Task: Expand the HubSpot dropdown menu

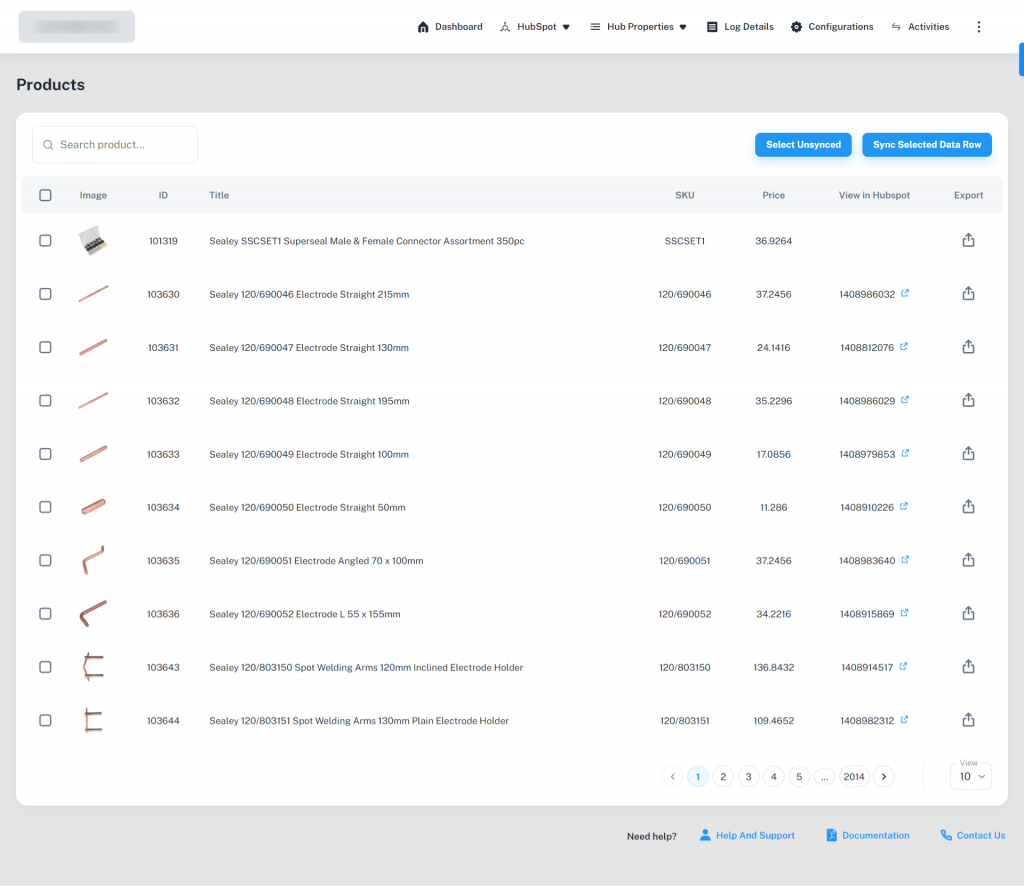Action: coord(535,27)
